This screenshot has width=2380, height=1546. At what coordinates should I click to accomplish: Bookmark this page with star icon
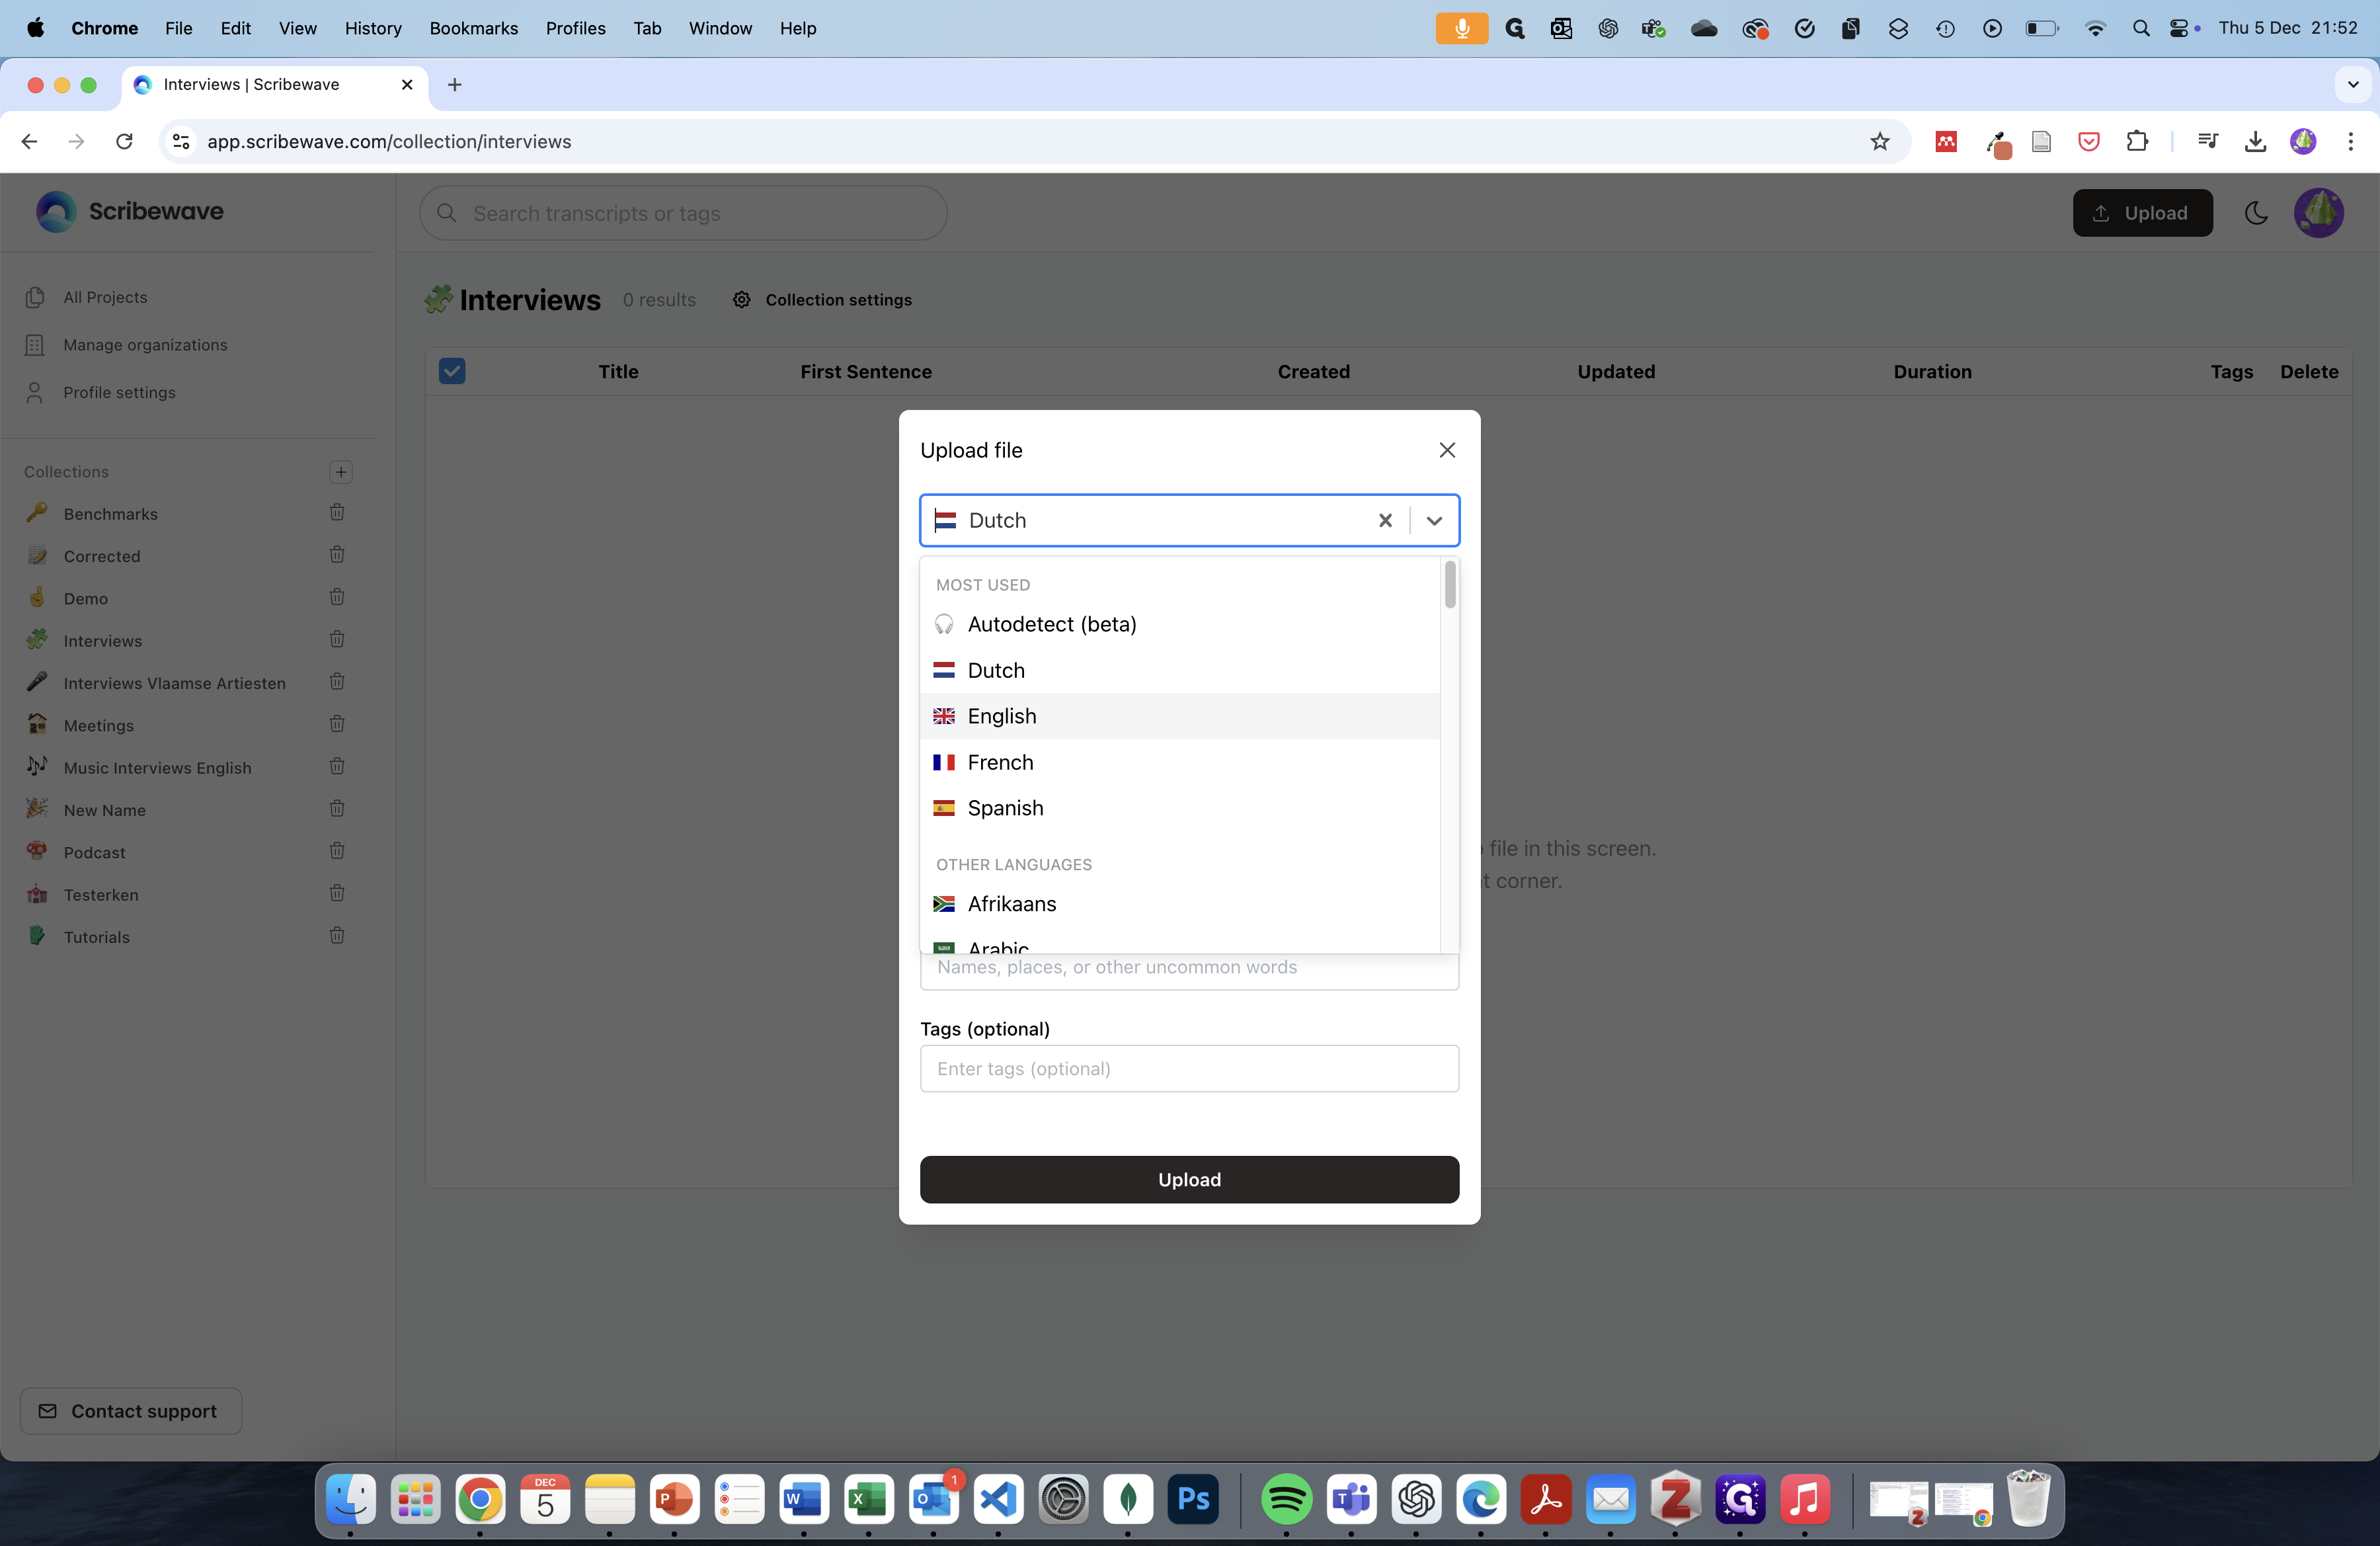click(1880, 142)
